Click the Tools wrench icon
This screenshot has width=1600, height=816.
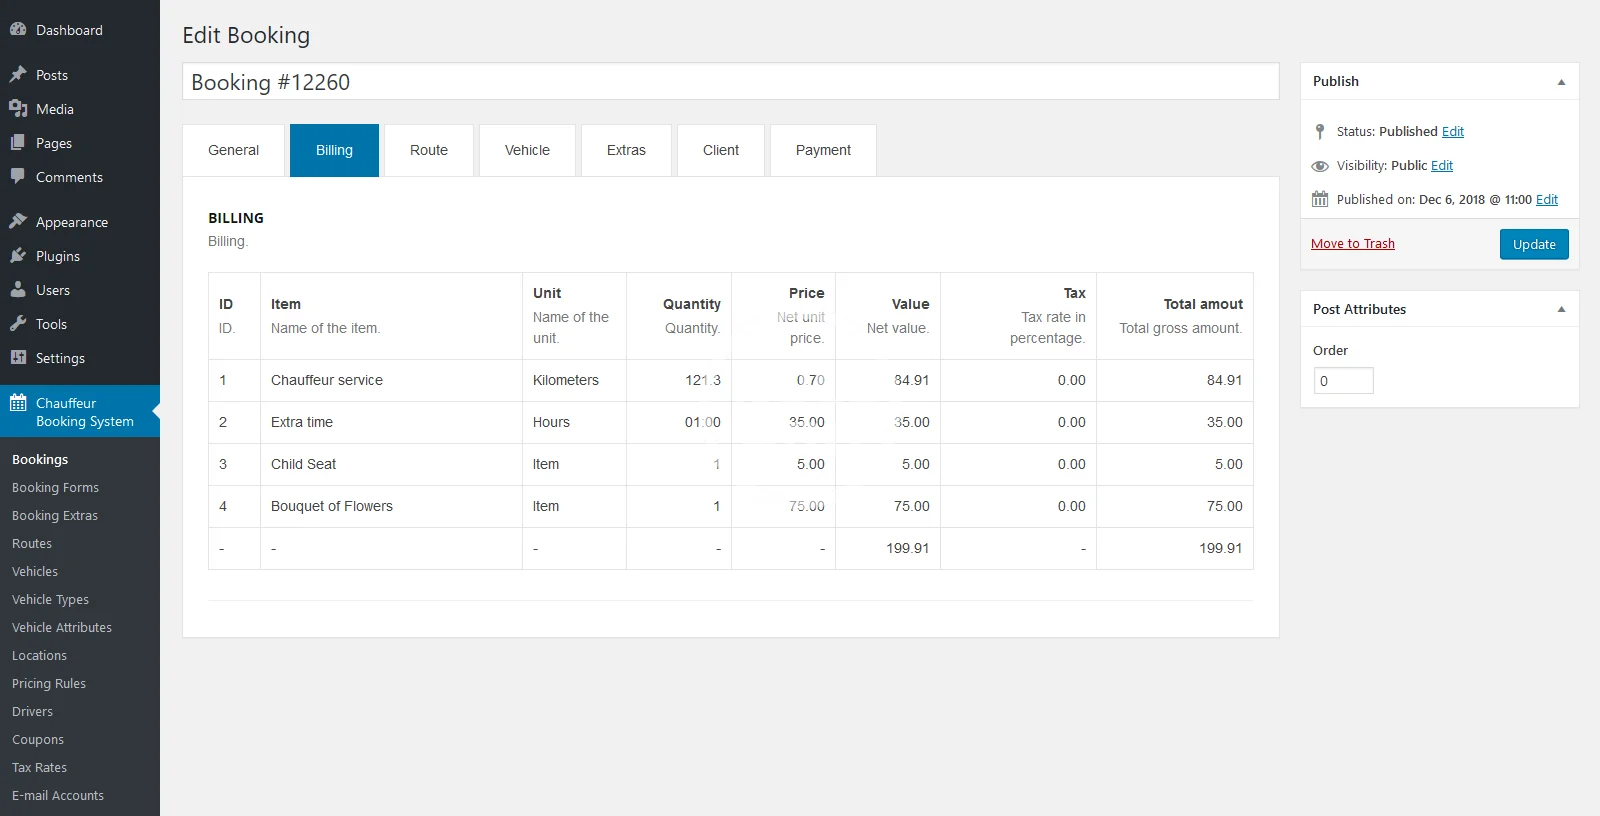pos(18,324)
